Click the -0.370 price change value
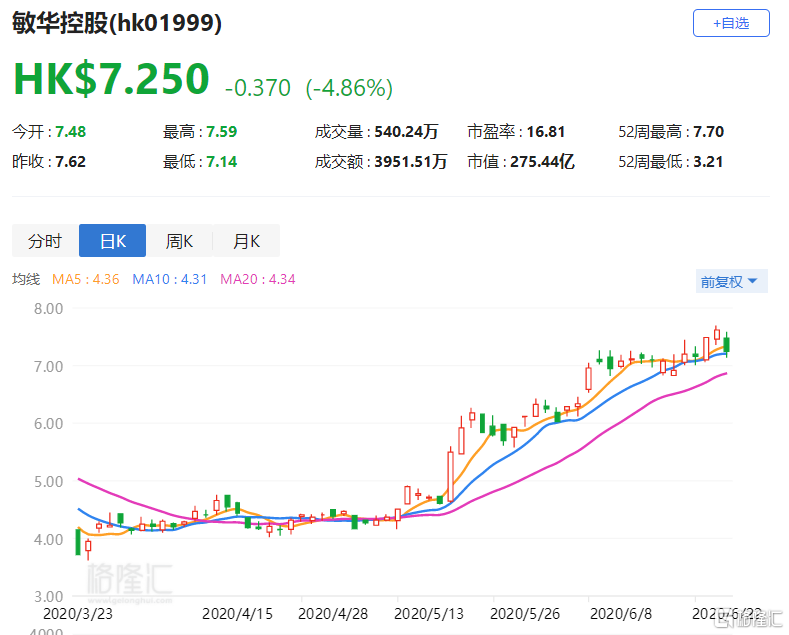789x635 pixels. pyautogui.click(x=258, y=88)
